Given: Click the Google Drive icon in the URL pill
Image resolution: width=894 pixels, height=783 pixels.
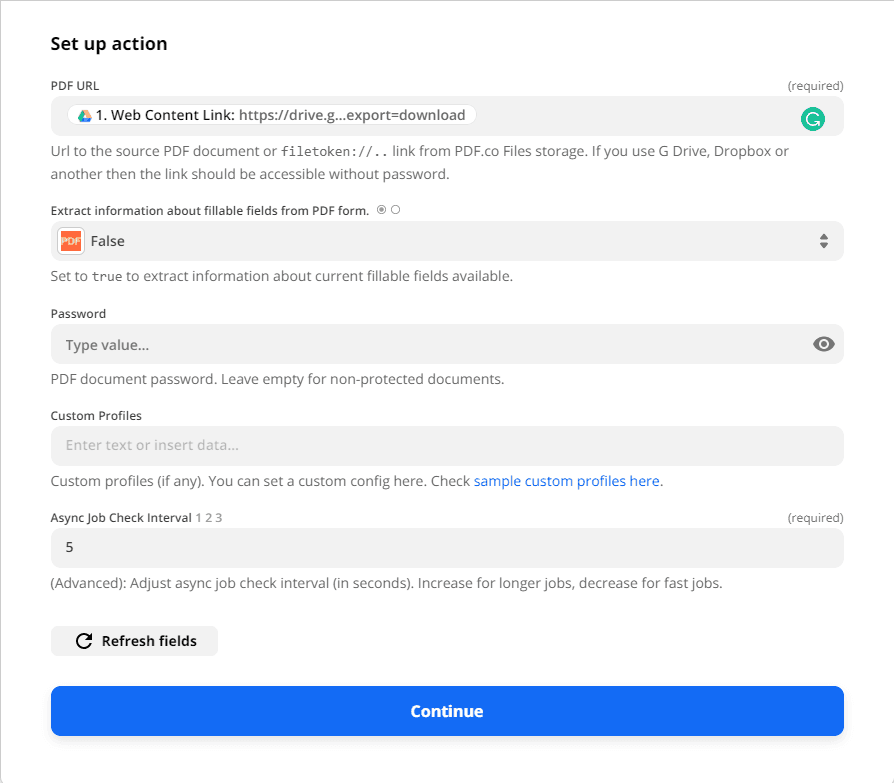Looking at the screenshot, I should tap(85, 116).
